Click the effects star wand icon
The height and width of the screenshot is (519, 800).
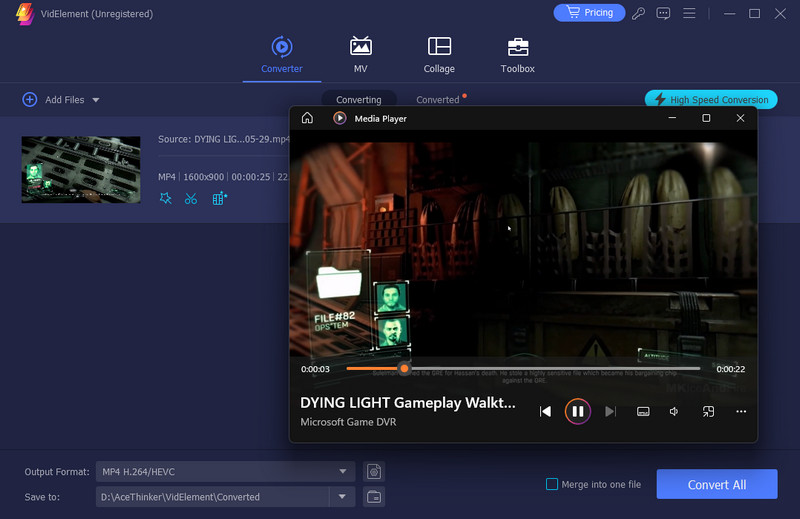coord(165,199)
